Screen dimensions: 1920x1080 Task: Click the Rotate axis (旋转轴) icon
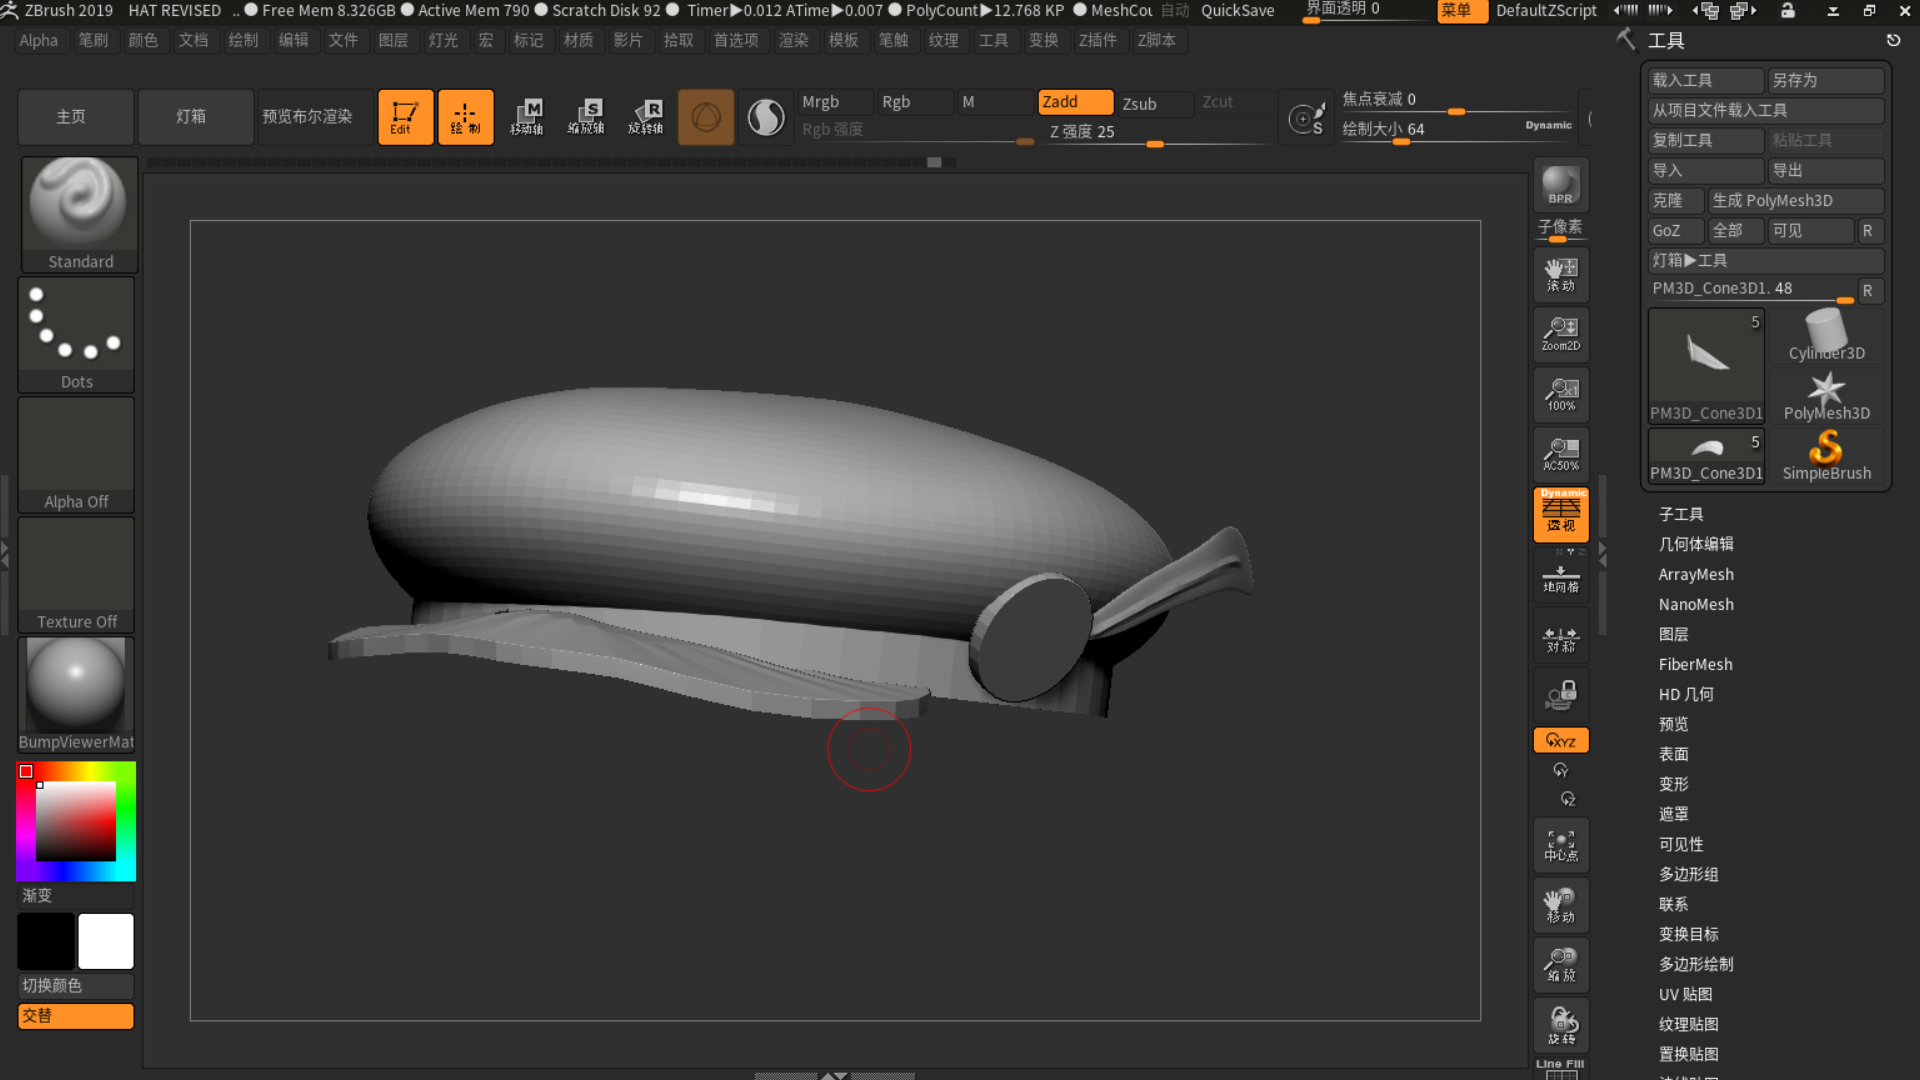(x=646, y=117)
